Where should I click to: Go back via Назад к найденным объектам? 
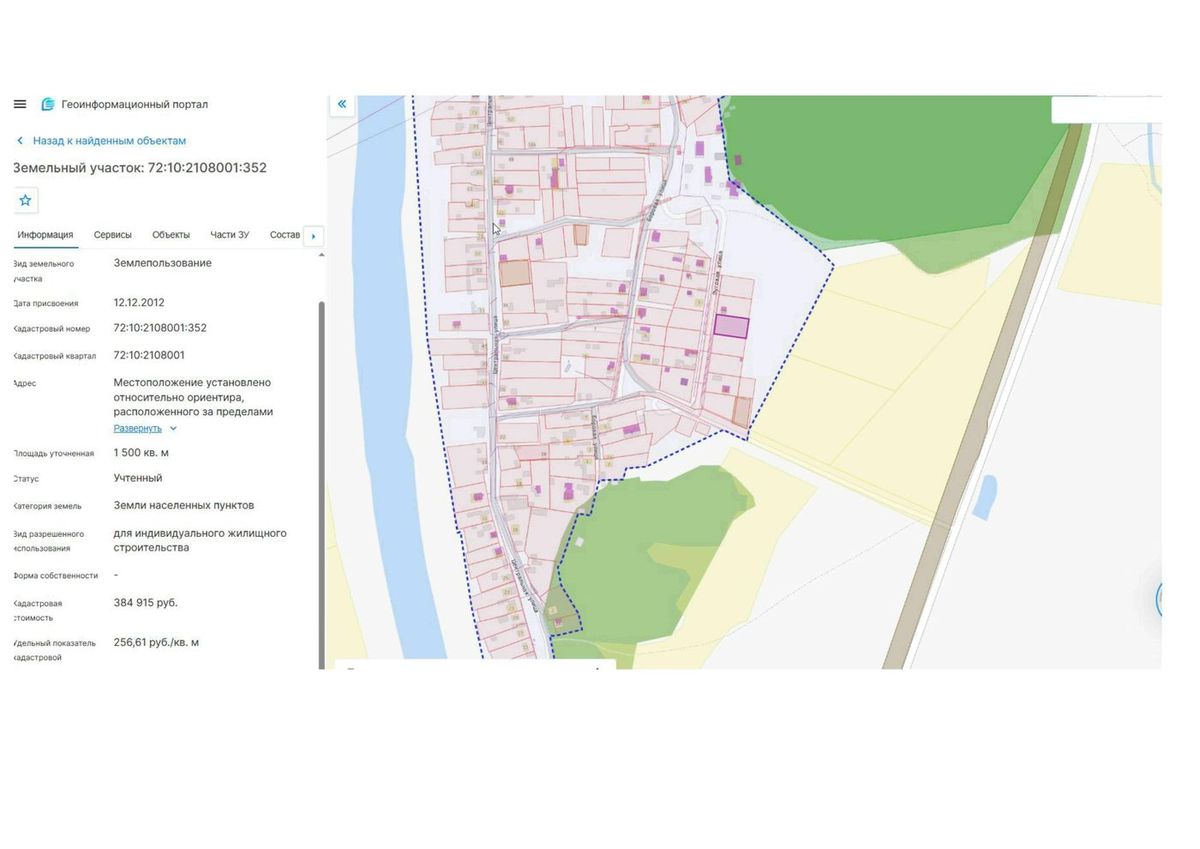[x=109, y=141]
